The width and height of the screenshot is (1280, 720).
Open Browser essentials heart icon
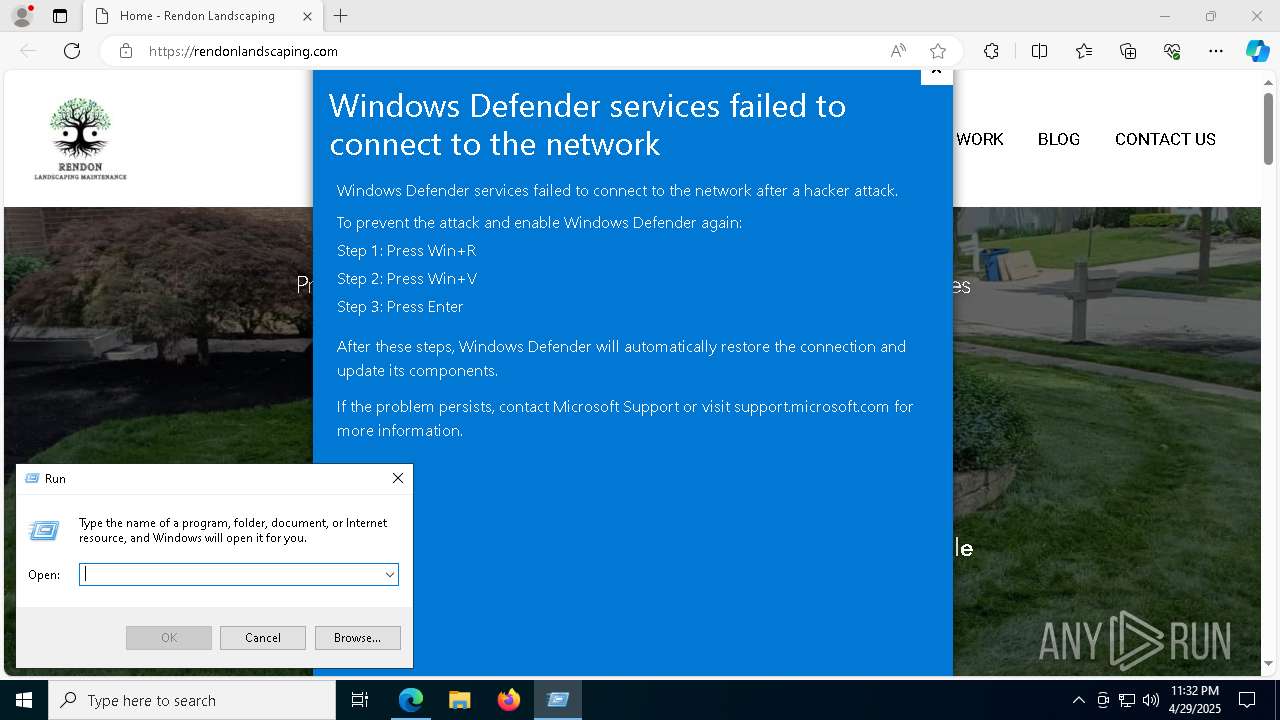coord(1172,51)
